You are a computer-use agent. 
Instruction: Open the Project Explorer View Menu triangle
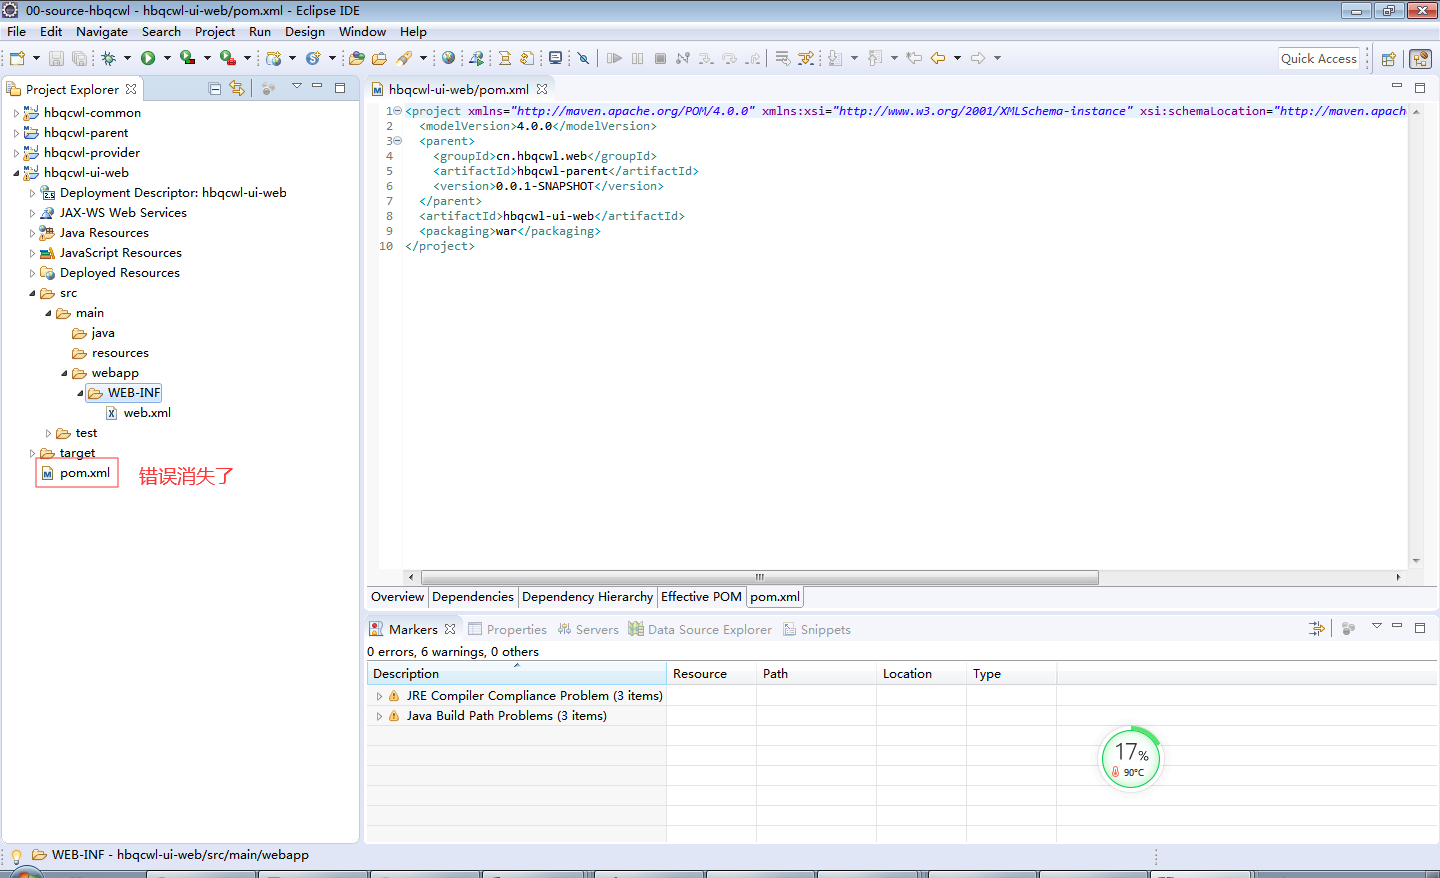(297, 87)
